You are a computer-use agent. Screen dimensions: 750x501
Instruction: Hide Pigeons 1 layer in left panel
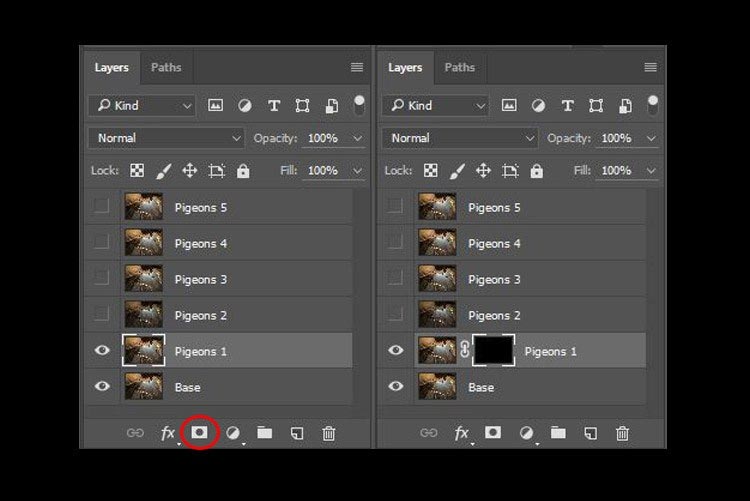click(x=102, y=350)
